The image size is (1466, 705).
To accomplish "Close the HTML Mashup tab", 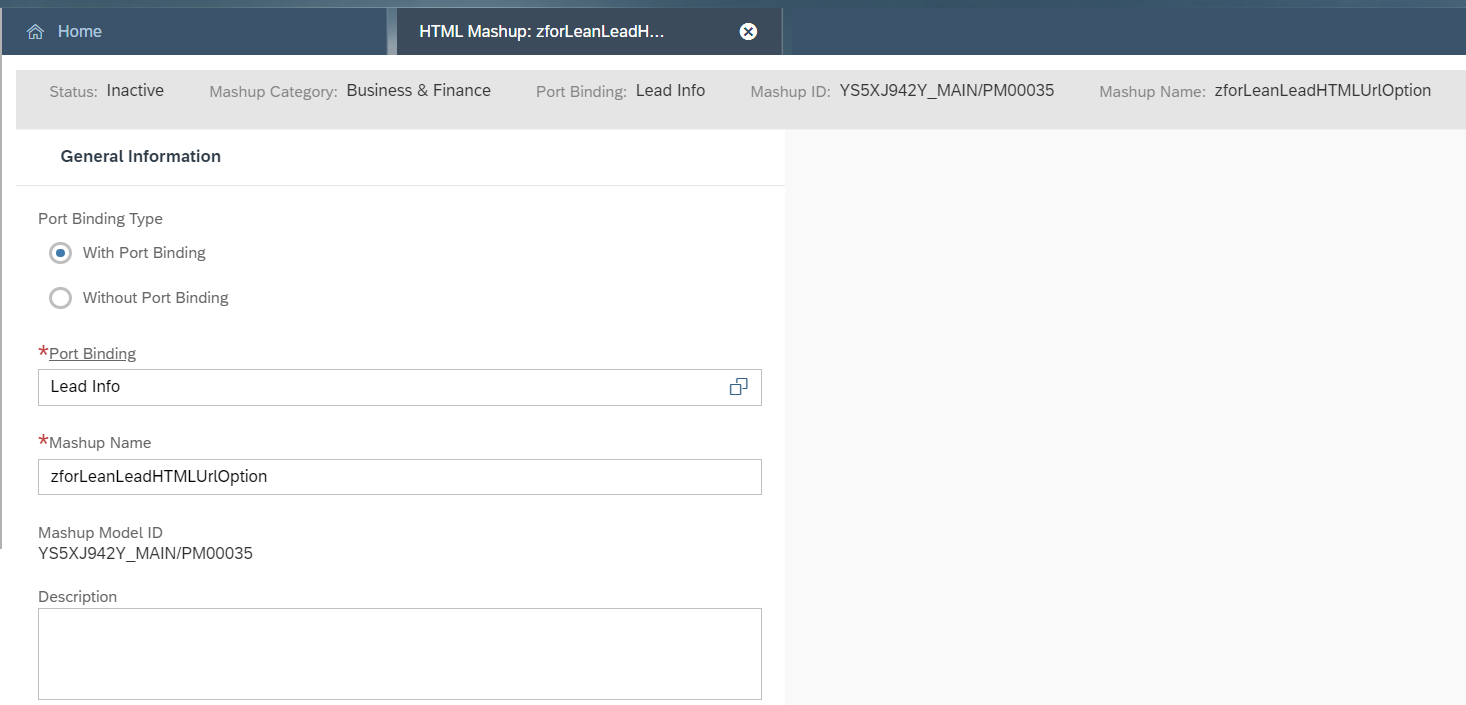I will click(x=748, y=32).
